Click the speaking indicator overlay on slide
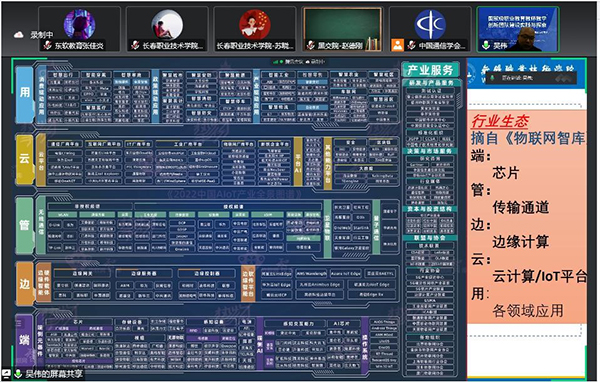The image size is (600, 382). pyautogui.click(x=531, y=78)
